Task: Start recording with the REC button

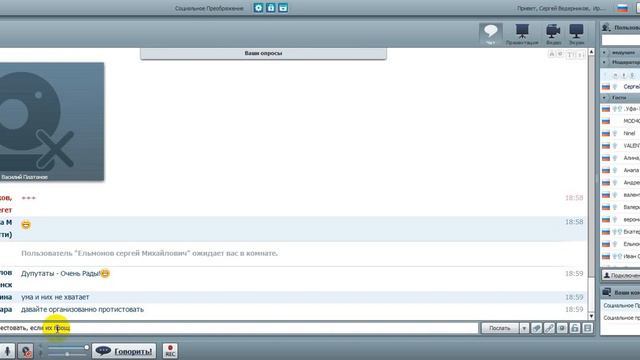Action: click(x=170, y=351)
